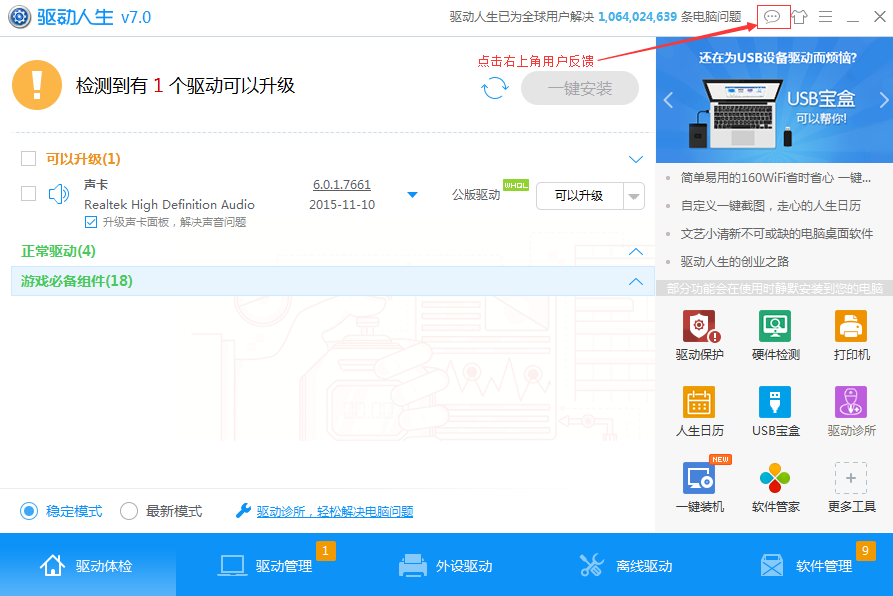Open 文艺小清新 desktop software link
Viewport: 893px width, 596px height.
[x=777, y=233]
